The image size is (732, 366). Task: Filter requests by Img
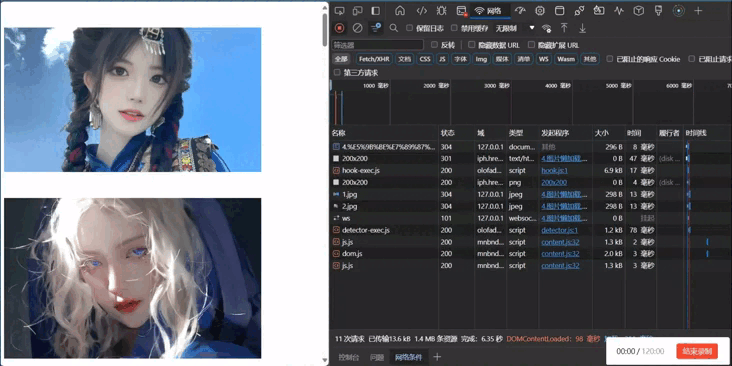(x=481, y=59)
